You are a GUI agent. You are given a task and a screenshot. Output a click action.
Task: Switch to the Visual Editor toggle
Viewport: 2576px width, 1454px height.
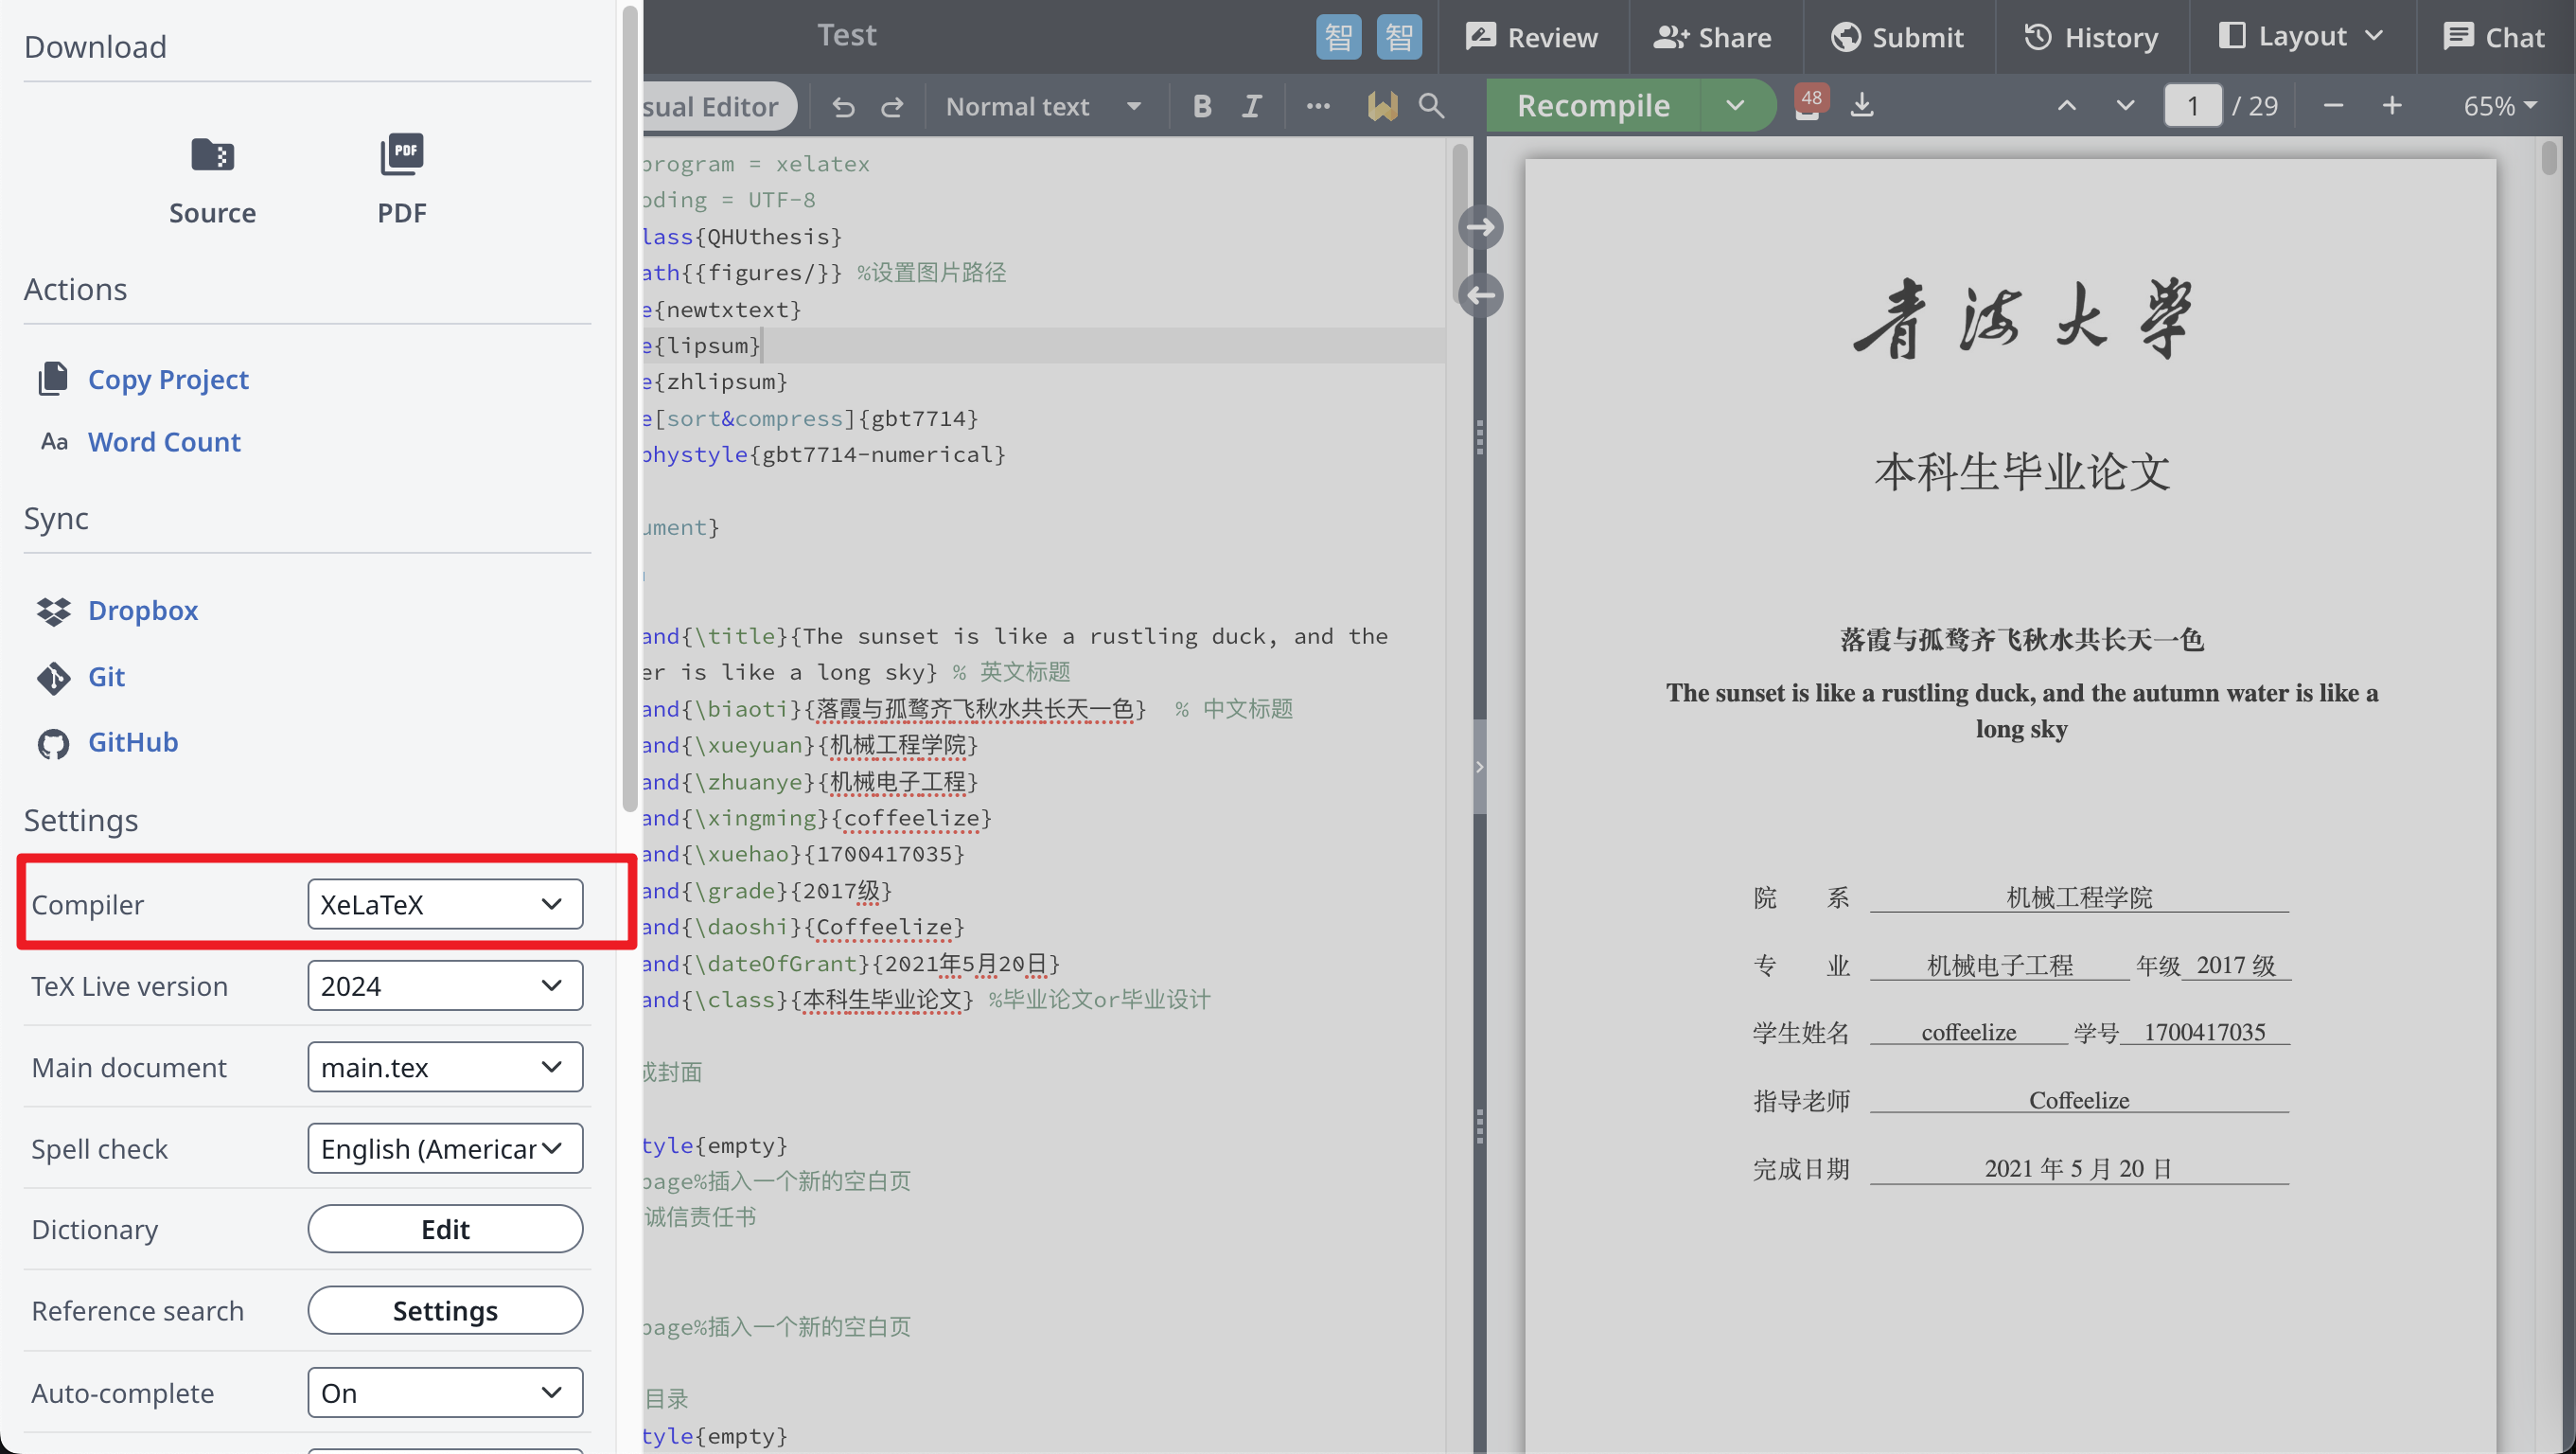coord(714,106)
